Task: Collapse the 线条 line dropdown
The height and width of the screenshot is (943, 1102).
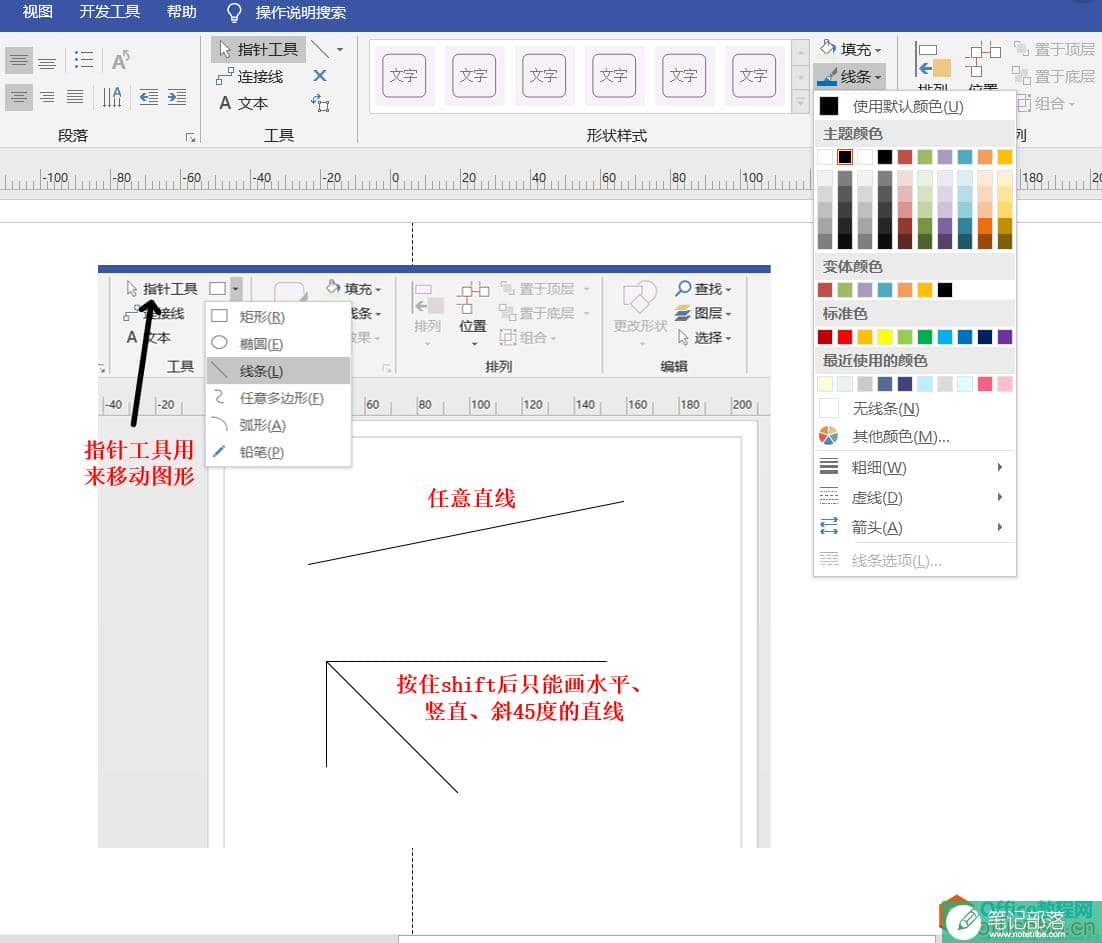Action: pos(849,76)
